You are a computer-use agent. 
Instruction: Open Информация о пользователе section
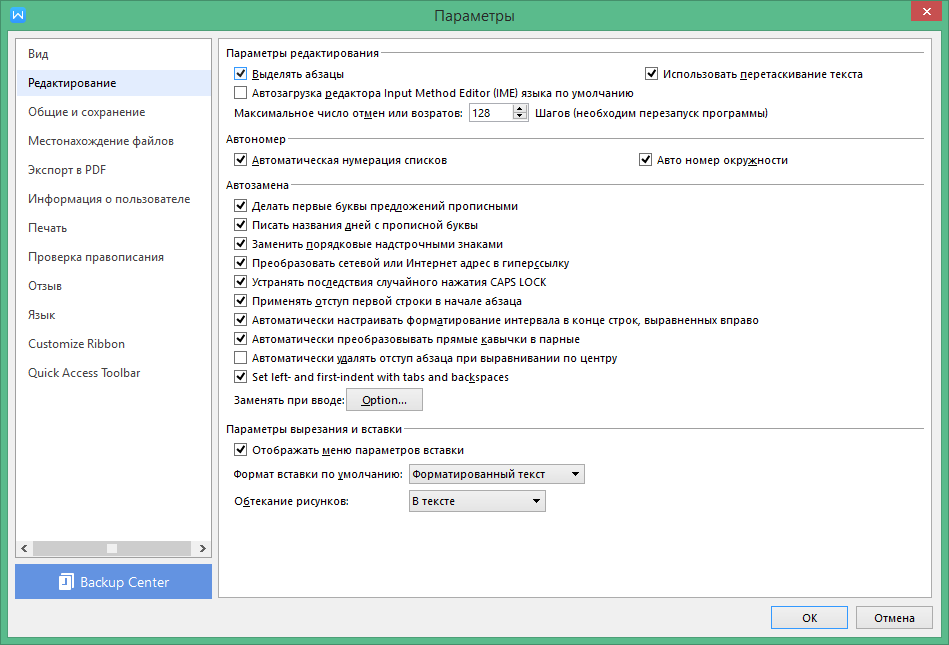pos(113,199)
